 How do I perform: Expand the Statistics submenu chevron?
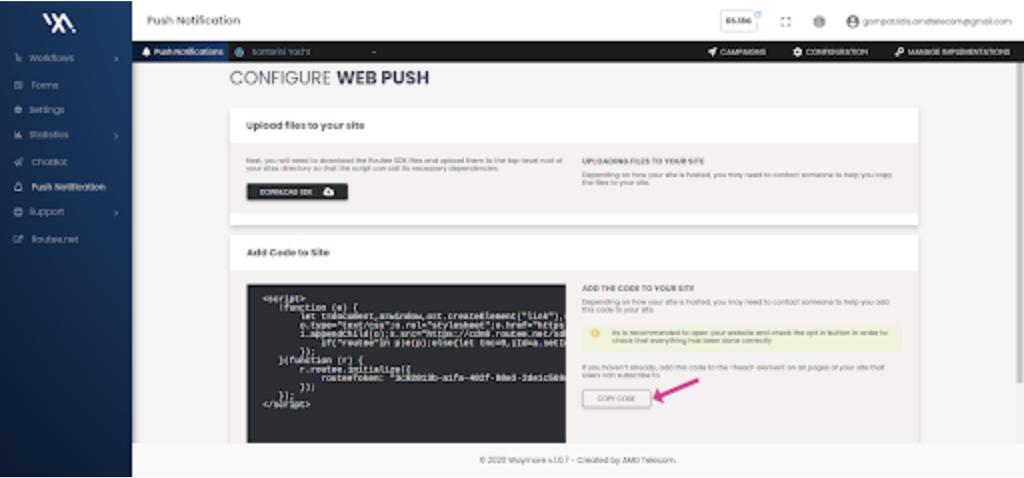[116, 136]
